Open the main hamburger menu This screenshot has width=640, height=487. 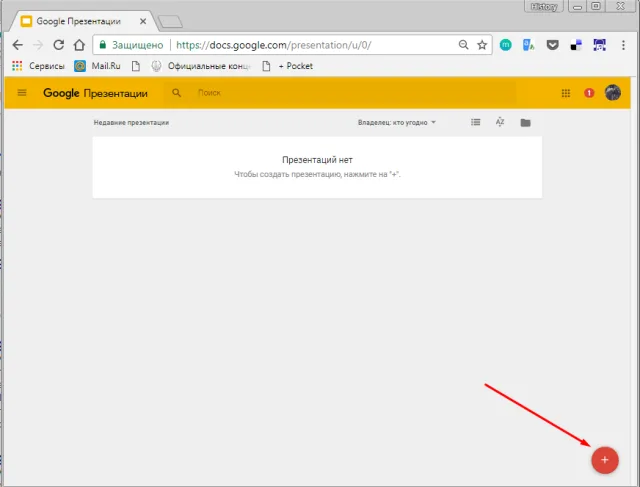(22, 93)
